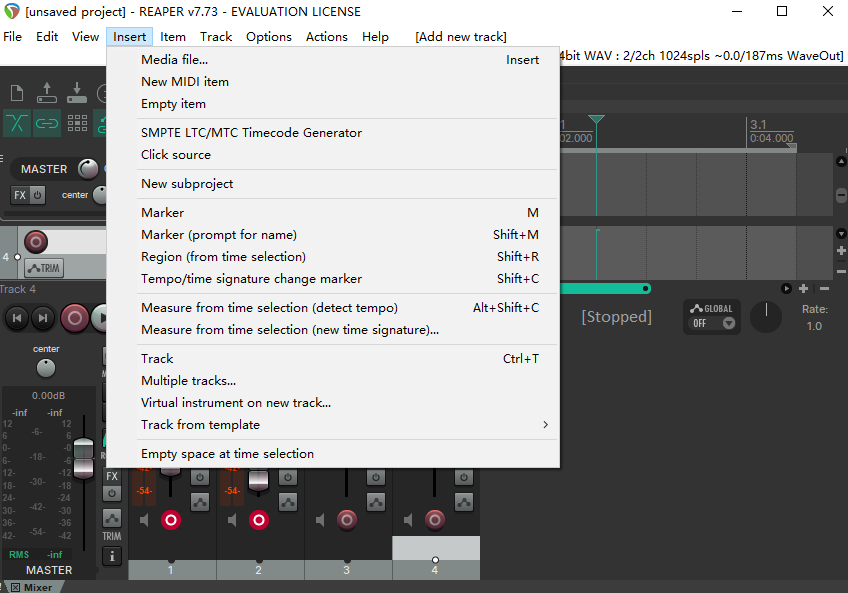
Task: Select the mixer track label 3
Action: click(347, 570)
